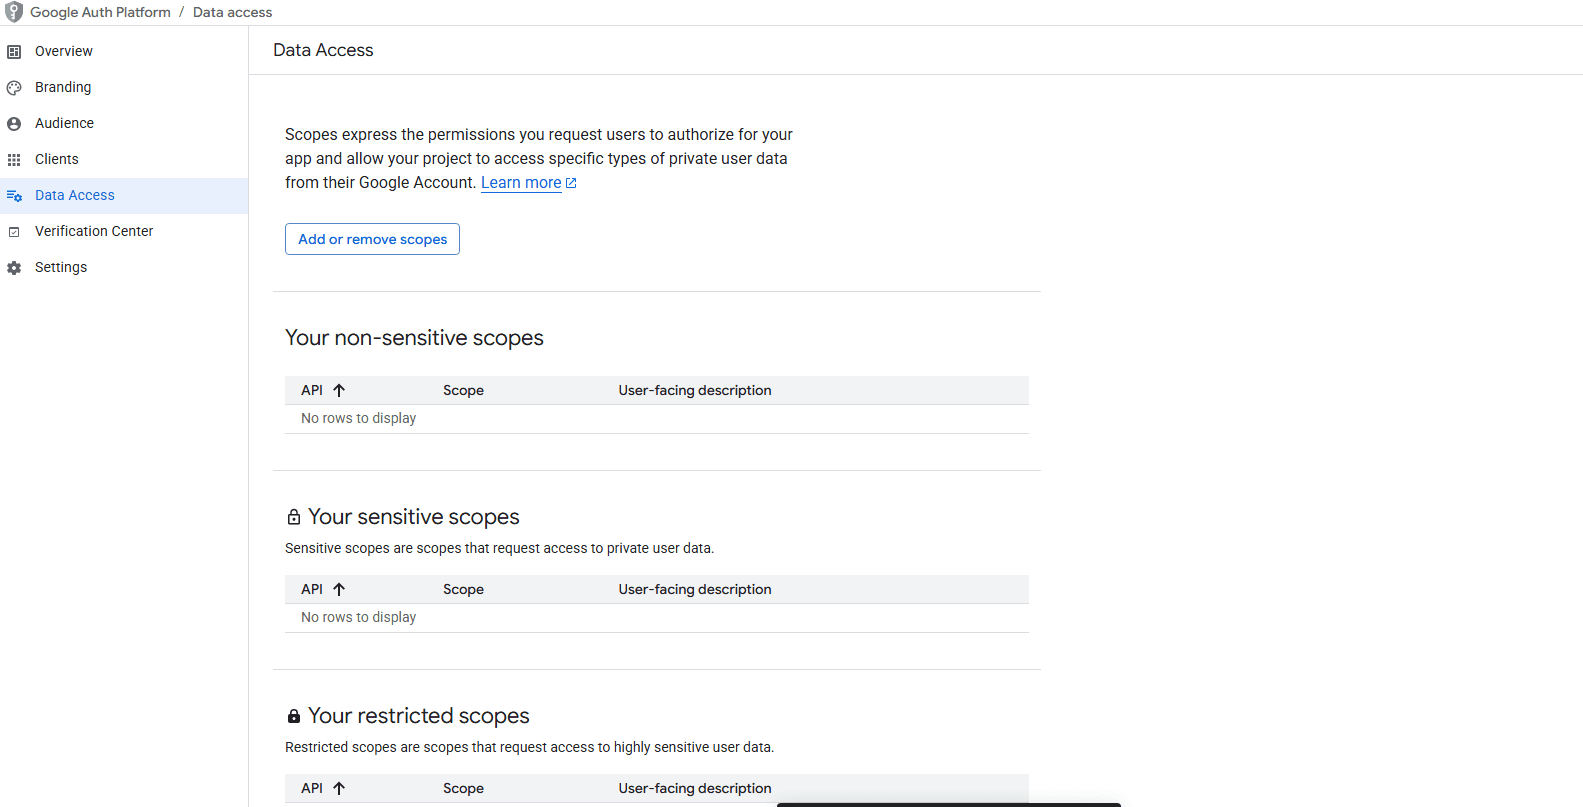Click the Your non-sensitive scopes heading

414,338
